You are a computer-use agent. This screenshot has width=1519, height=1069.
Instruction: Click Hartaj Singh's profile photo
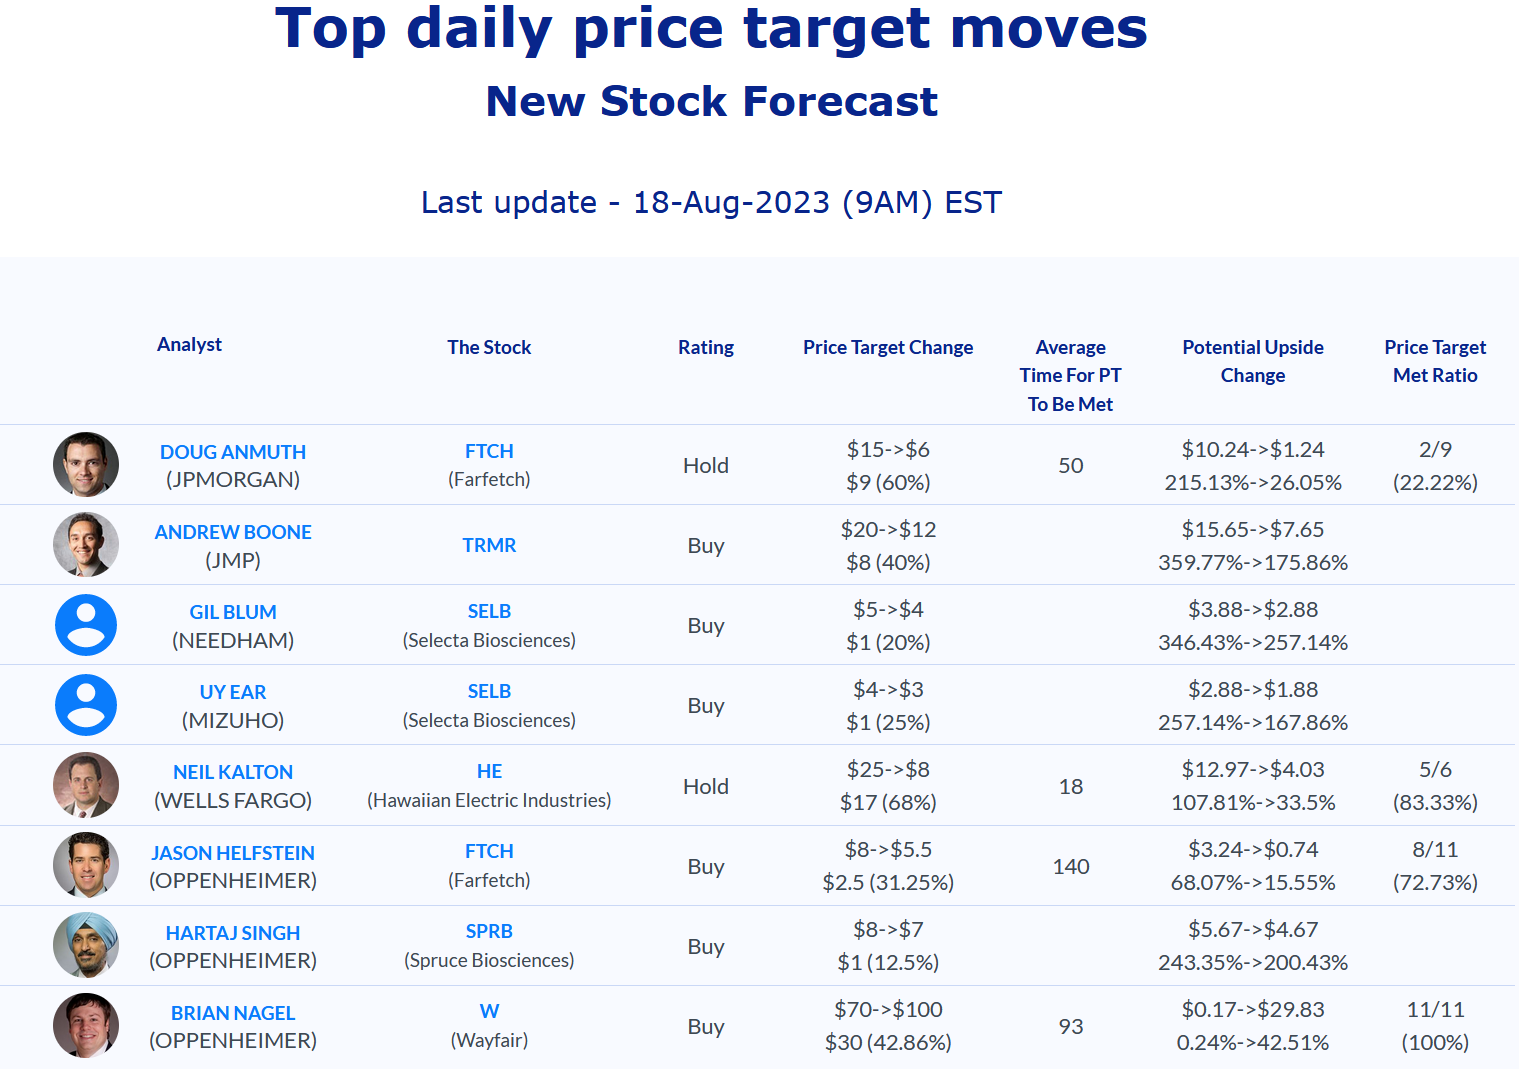86,945
